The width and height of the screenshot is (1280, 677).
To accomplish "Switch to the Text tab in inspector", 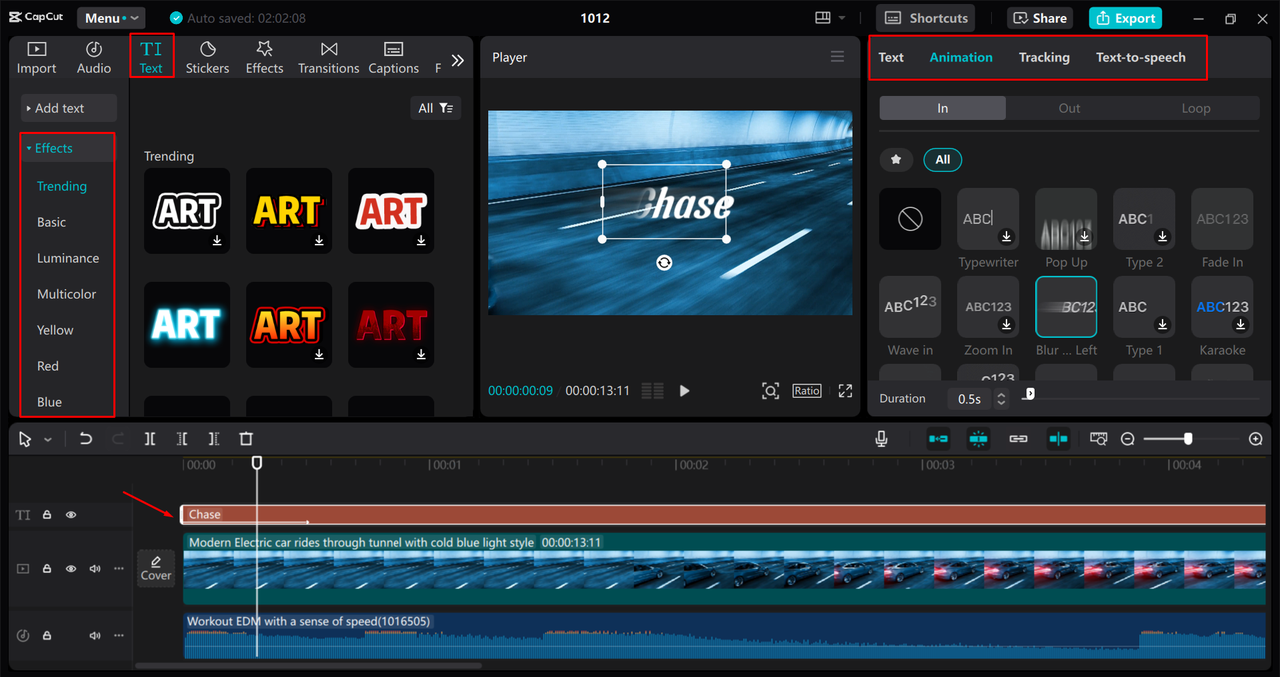I will [891, 57].
